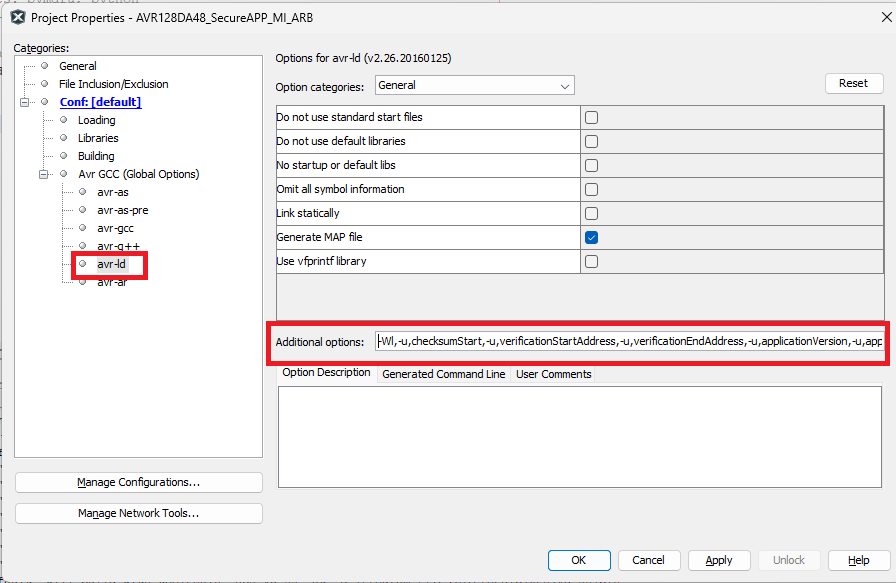Uncheck Generate MAP file checkbox

point(591,237)
